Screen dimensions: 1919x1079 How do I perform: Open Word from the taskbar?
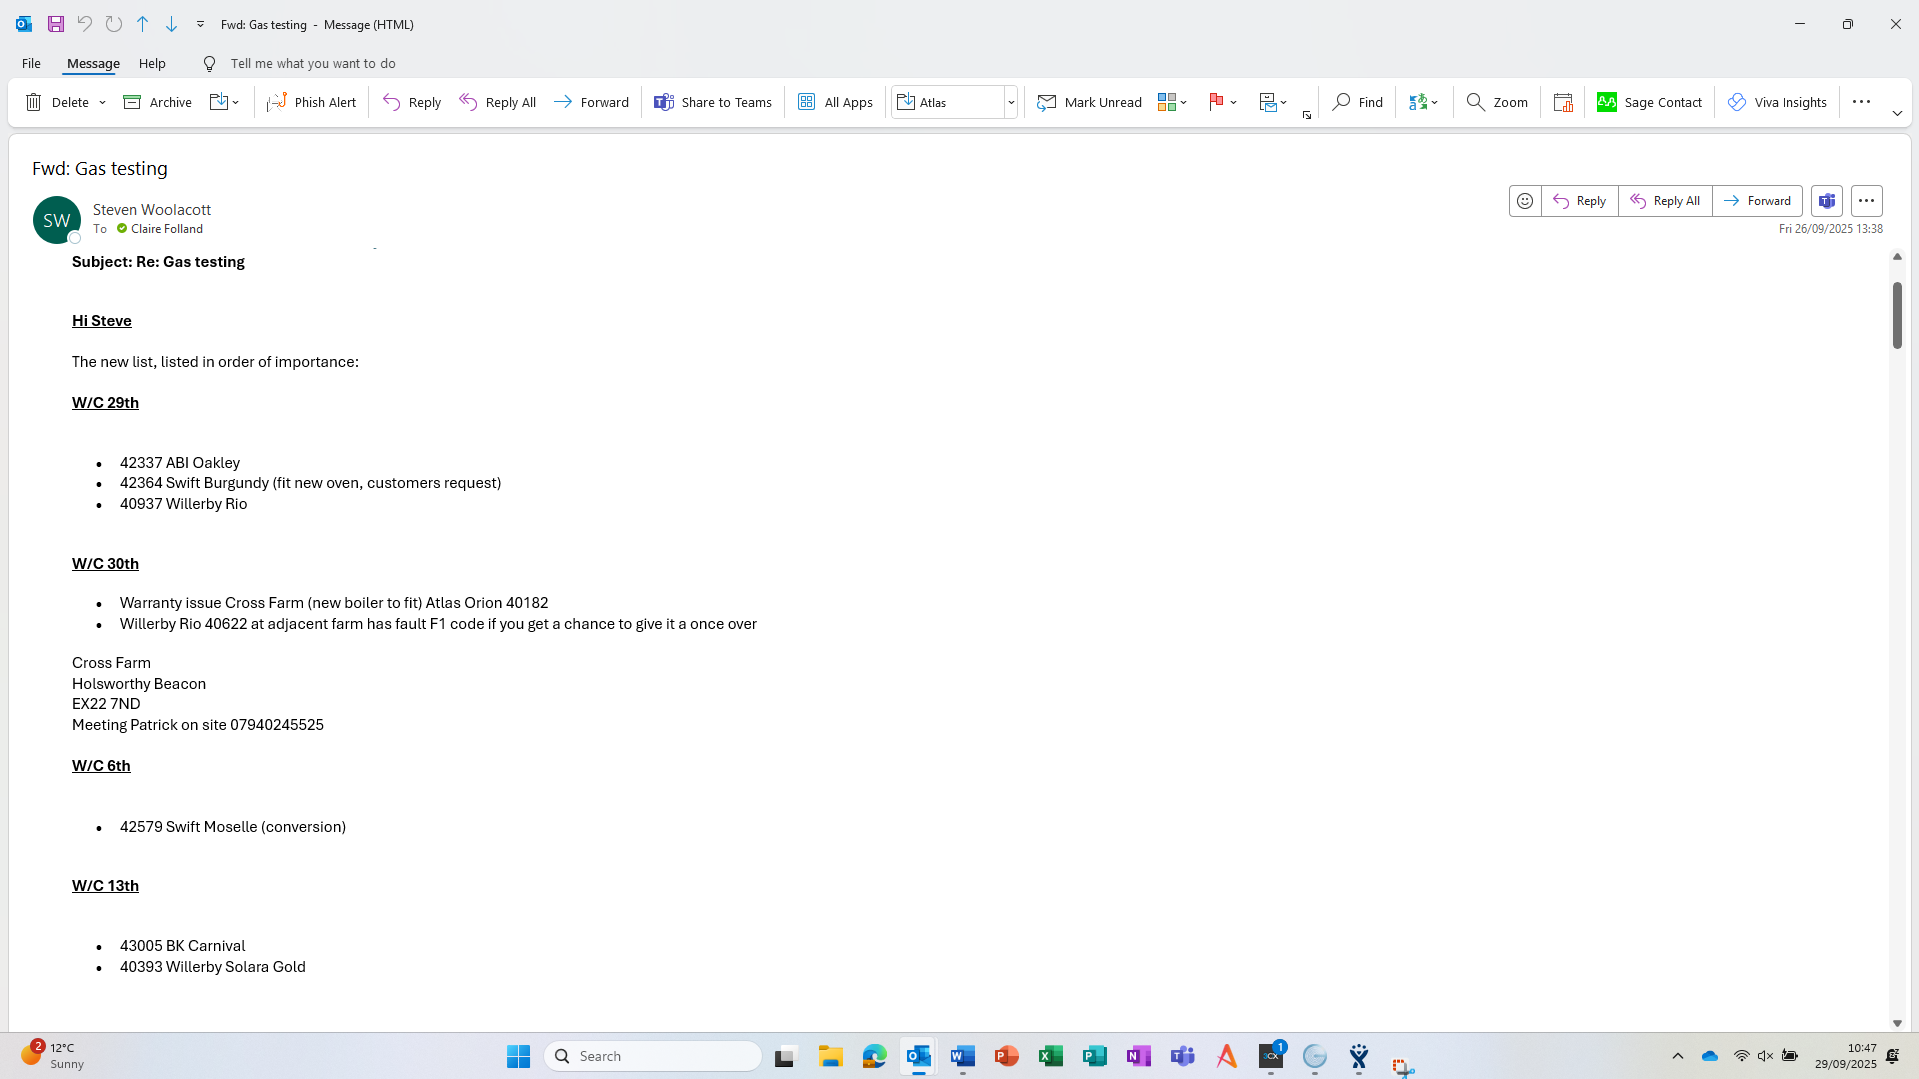click(963, 1056)
